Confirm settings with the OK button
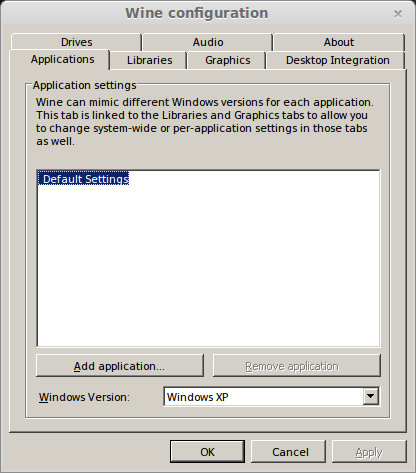This screenshot has height=473, width=416. (x=207, y=452)
